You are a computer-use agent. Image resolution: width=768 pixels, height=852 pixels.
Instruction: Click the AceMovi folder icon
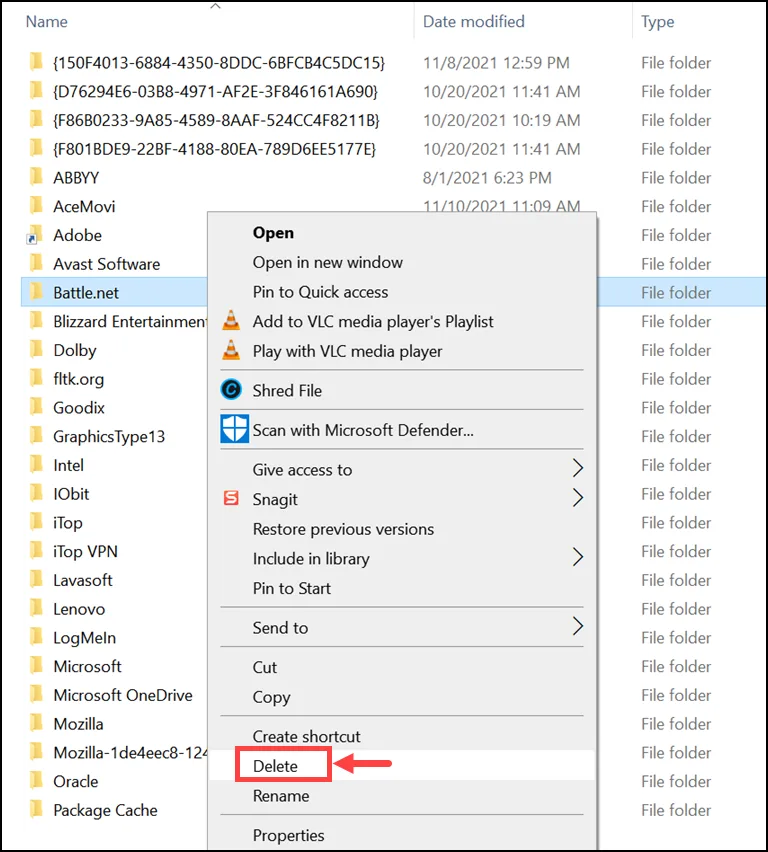pos(36,205)
